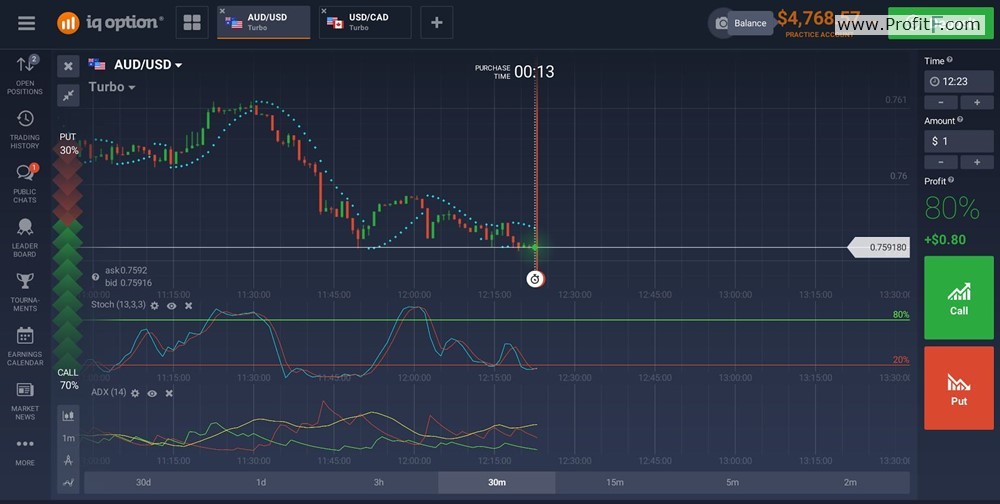Close the chart with the X button

coord(68,66)
